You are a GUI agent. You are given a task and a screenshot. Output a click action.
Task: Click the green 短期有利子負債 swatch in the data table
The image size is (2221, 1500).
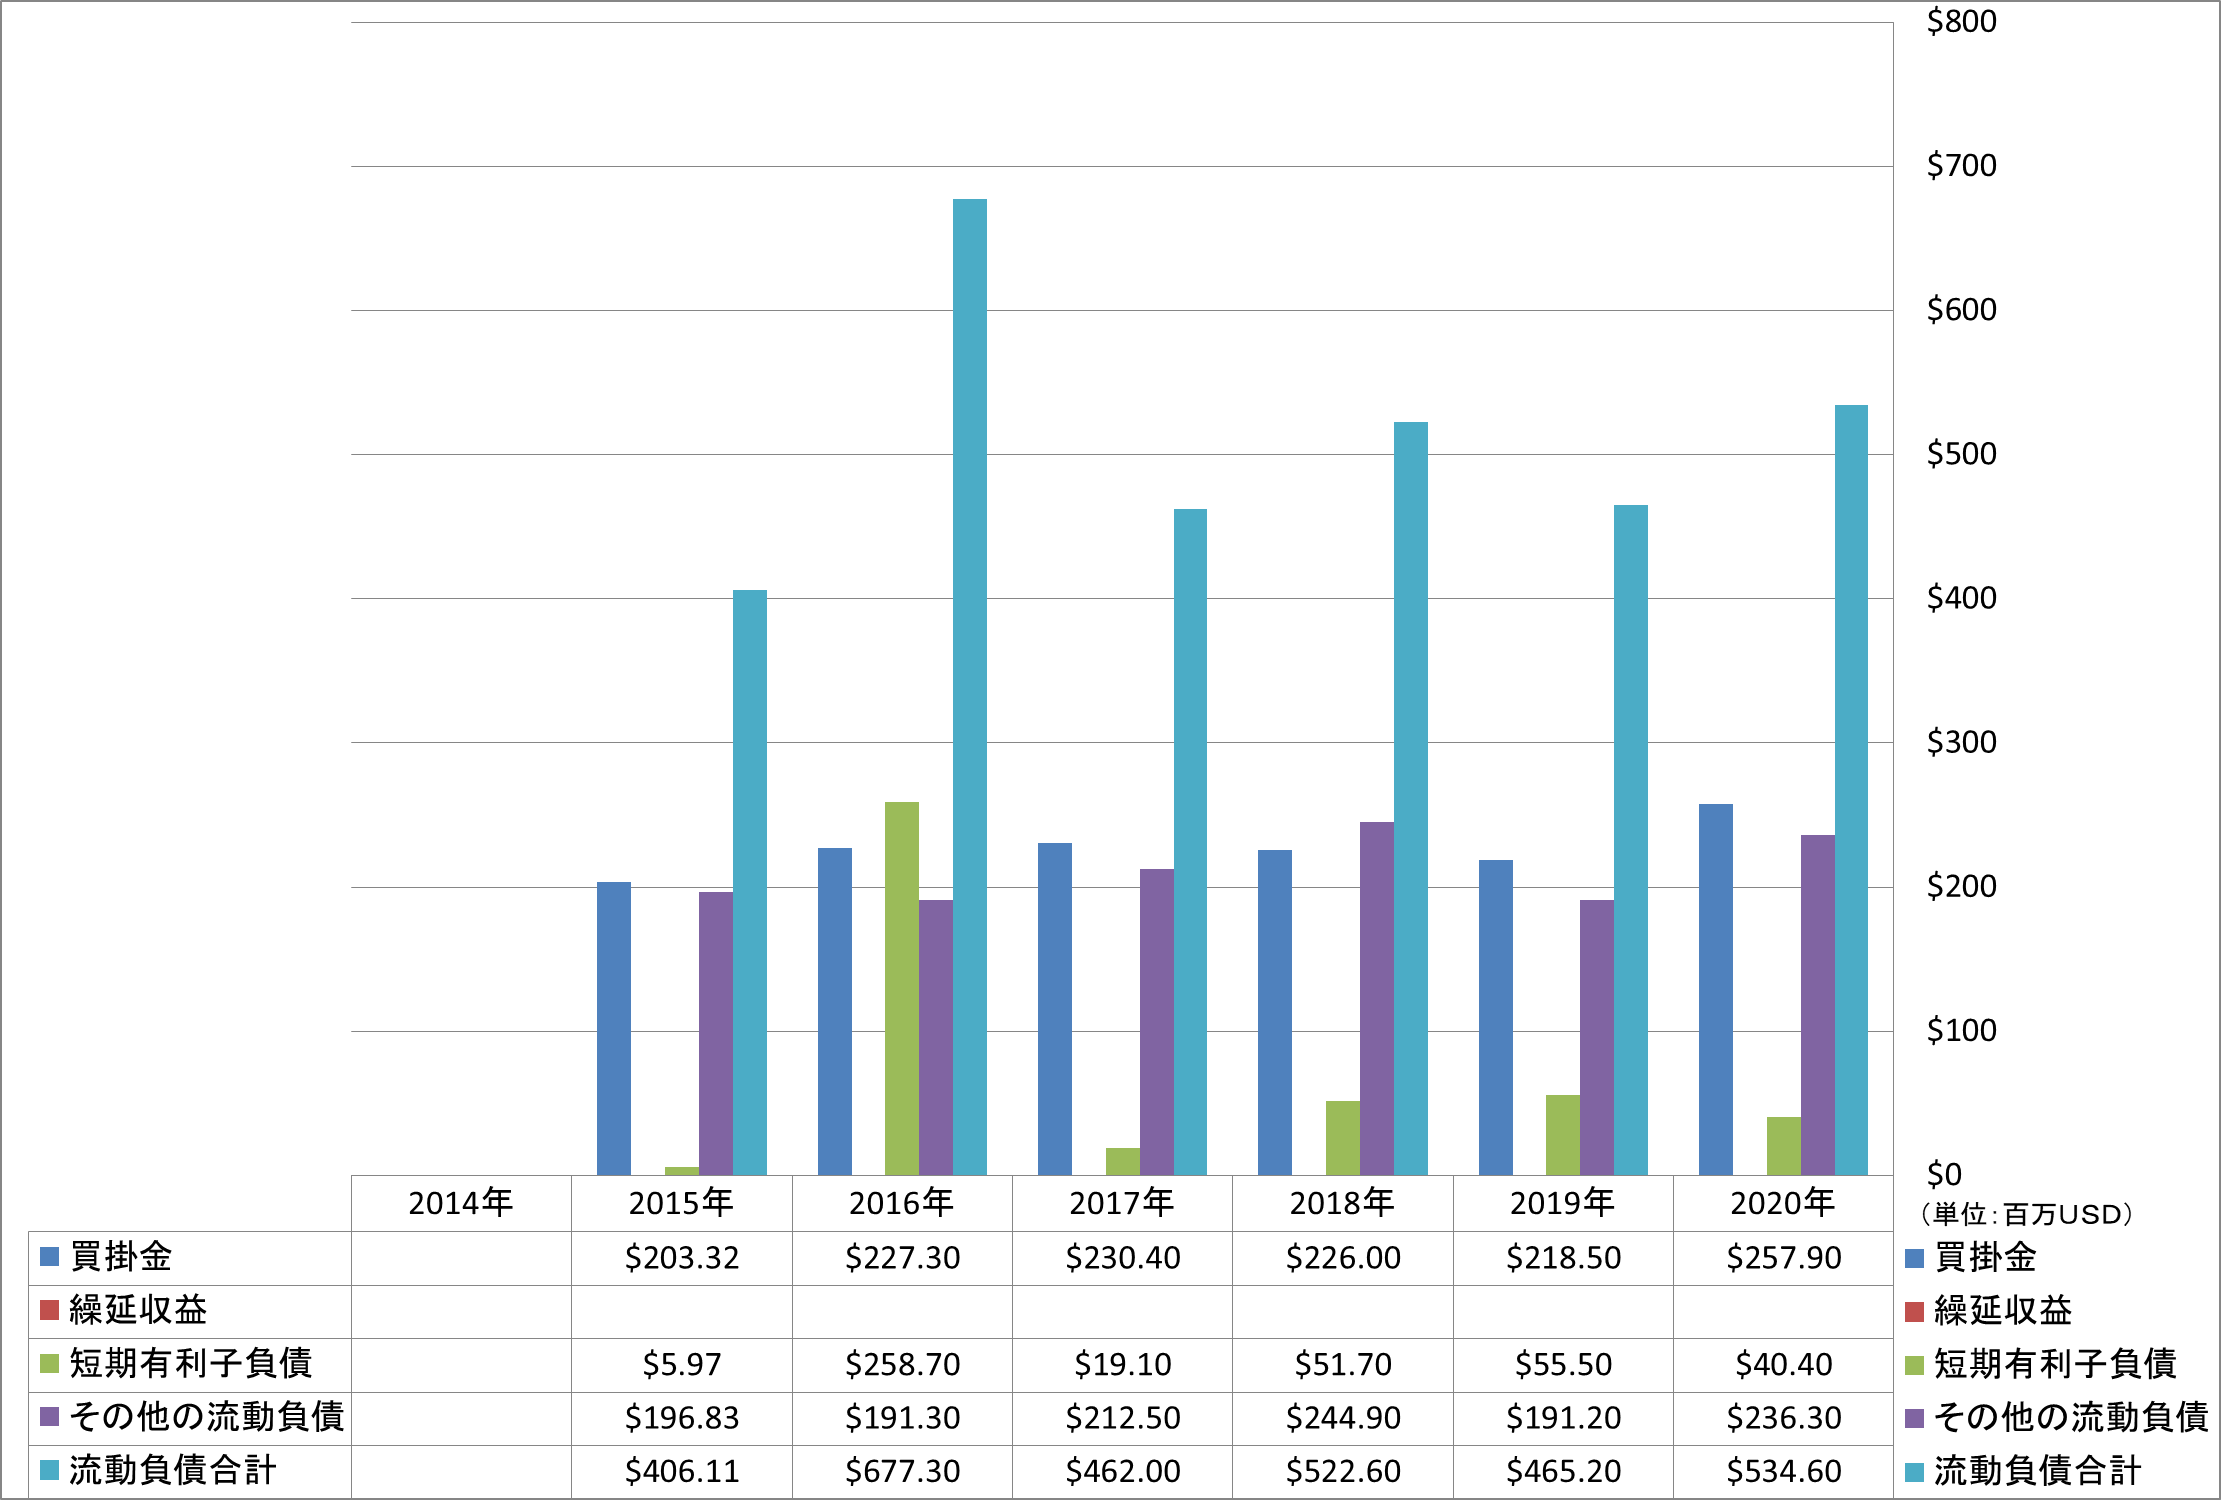(49, 1364)
